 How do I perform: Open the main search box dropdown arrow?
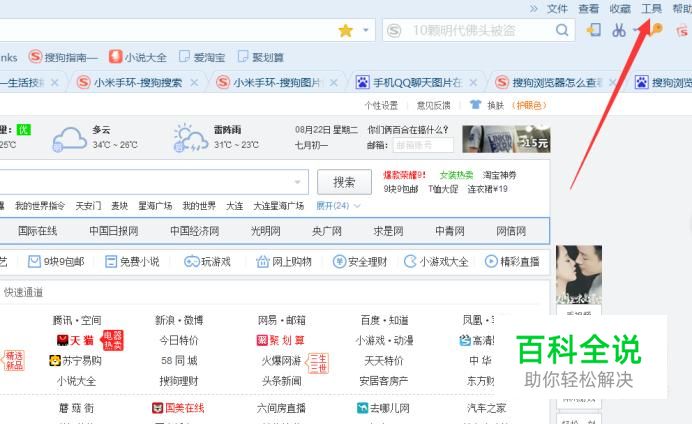click(x=297, y=182)
